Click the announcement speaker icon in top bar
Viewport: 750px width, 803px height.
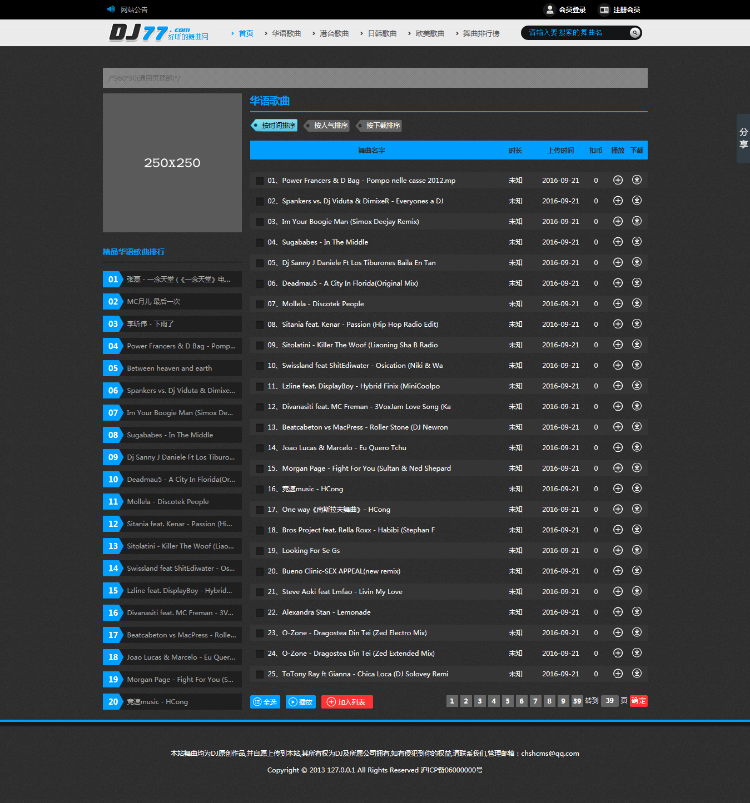point(111,9)
